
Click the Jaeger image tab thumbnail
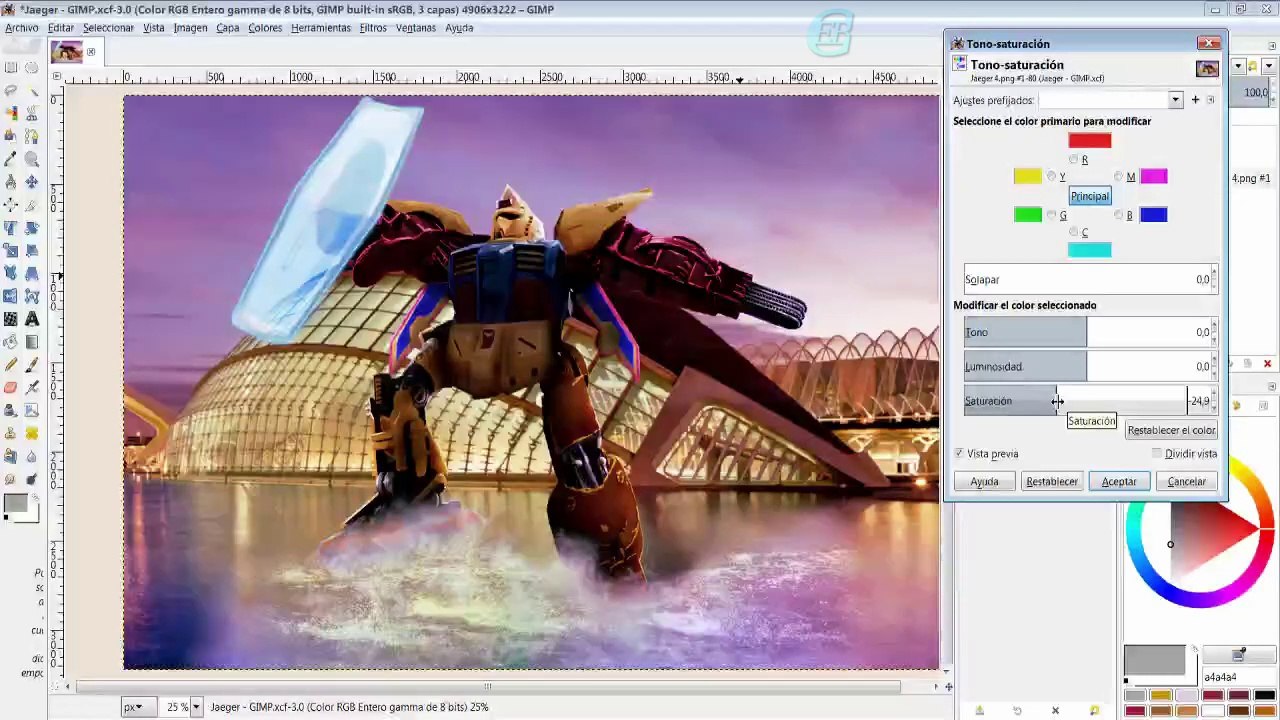pyautogui.click(x=67, y=52)
